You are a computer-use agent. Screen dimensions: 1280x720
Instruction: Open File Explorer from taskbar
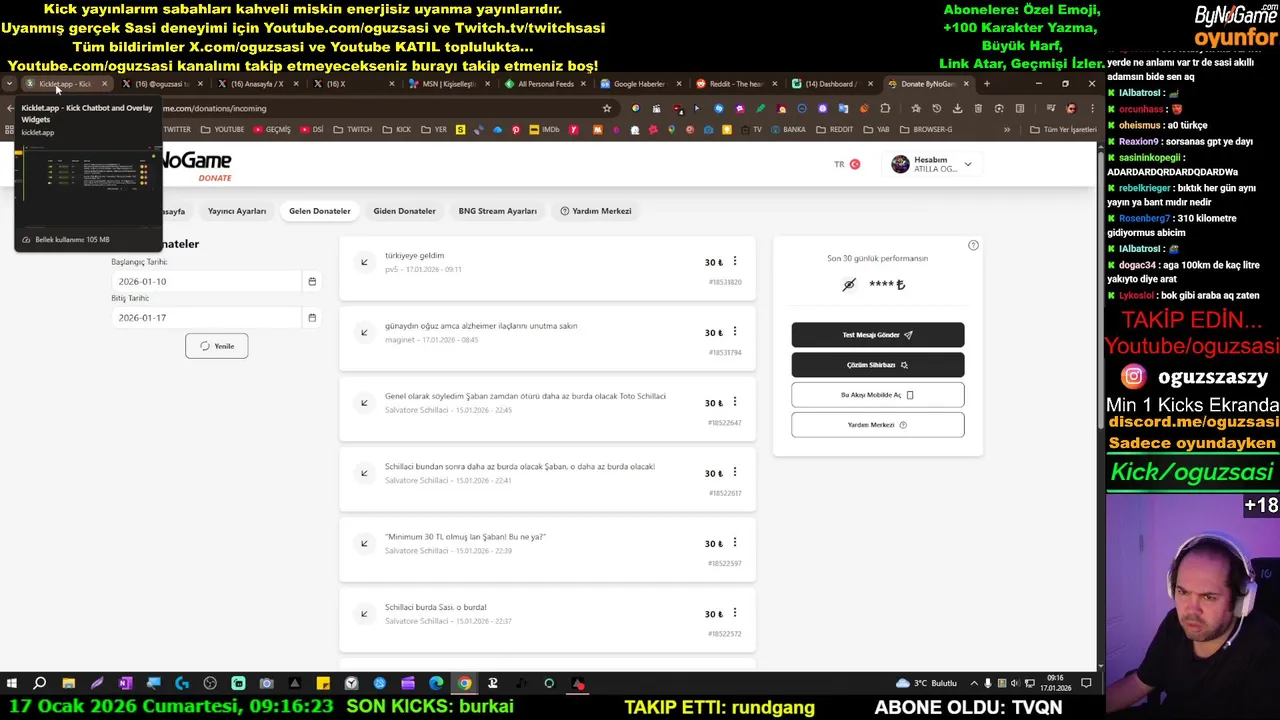[x=68, y=683]
